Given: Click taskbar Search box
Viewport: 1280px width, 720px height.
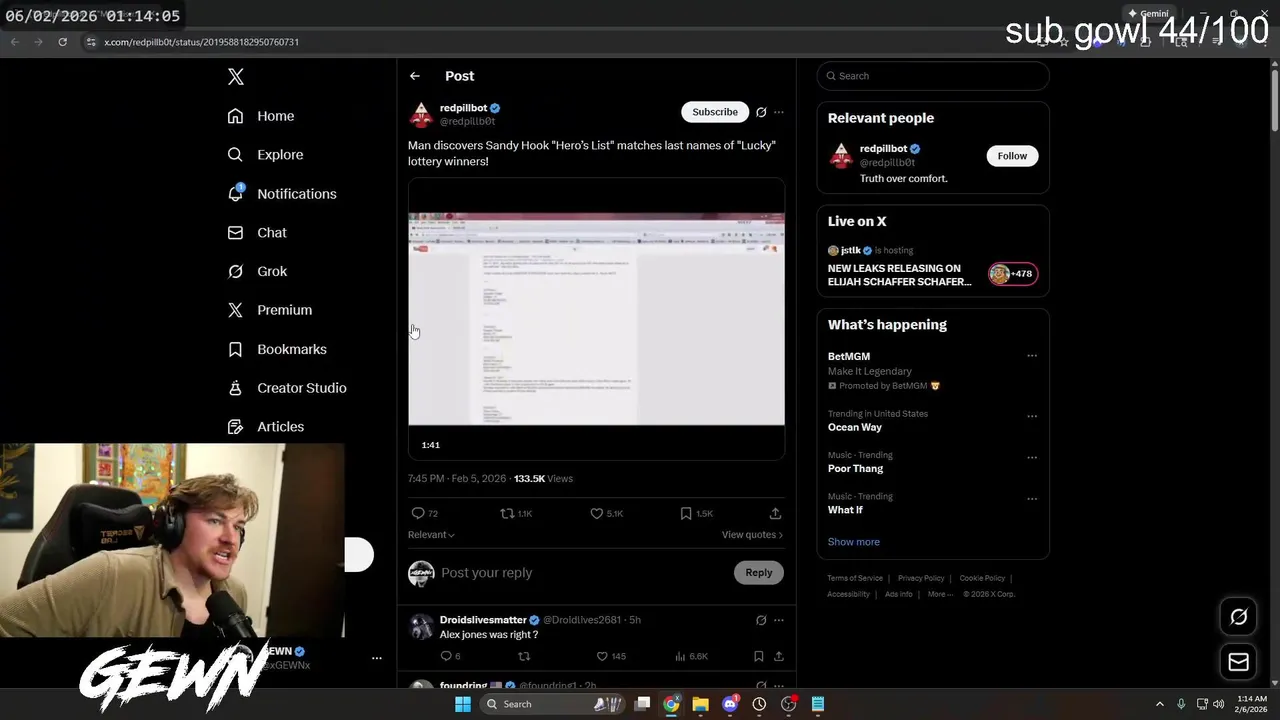Looking at the screenshot, I should pyautogui.click(x=552, y=704).
